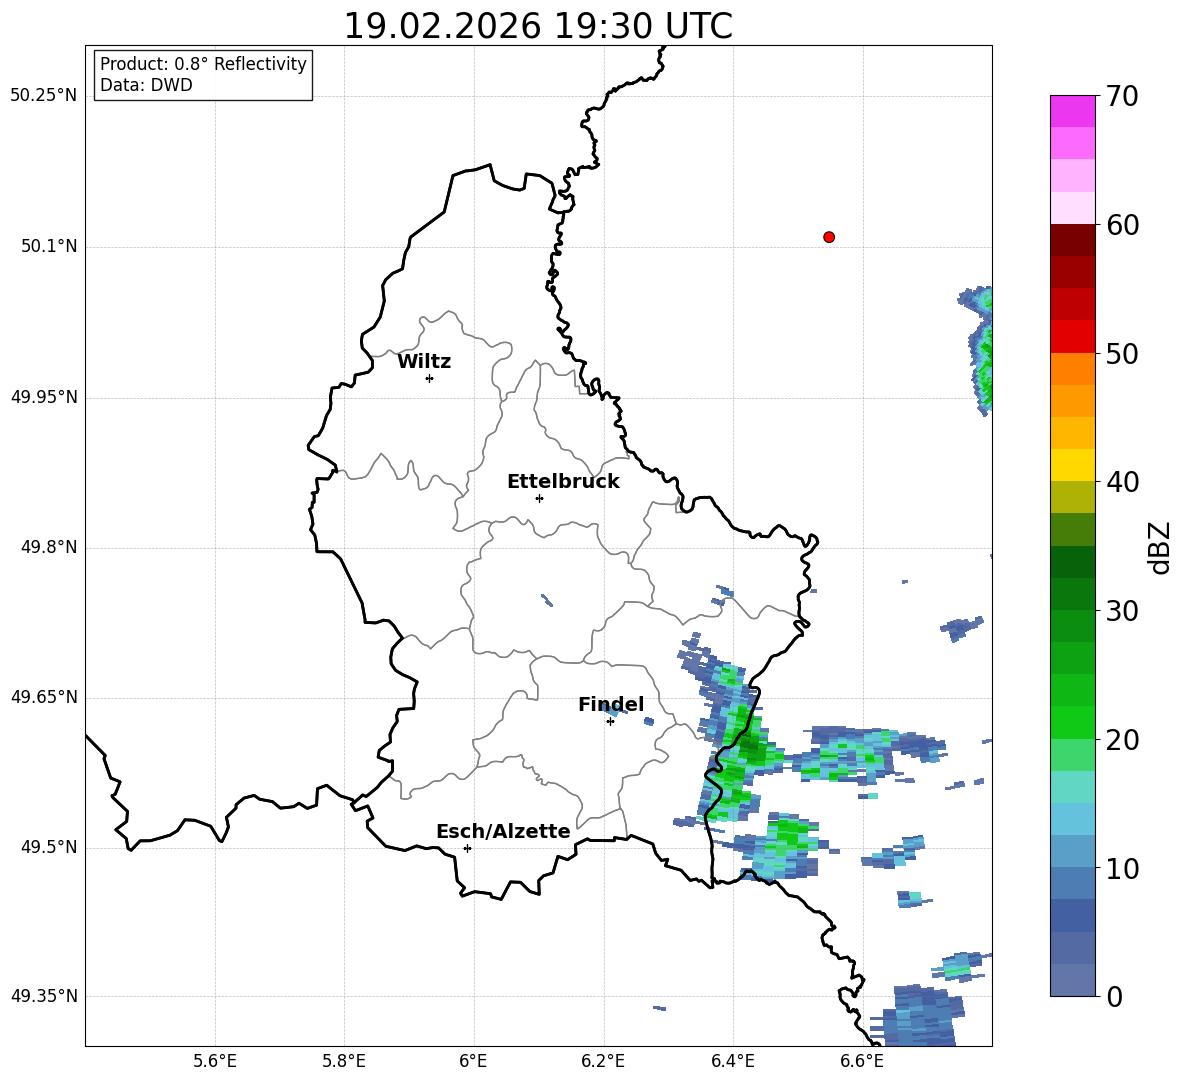Click the 5.8°E longitude label
Image resolution: width=1184 pixels, height=1081 pixels.
(344, 1061)
